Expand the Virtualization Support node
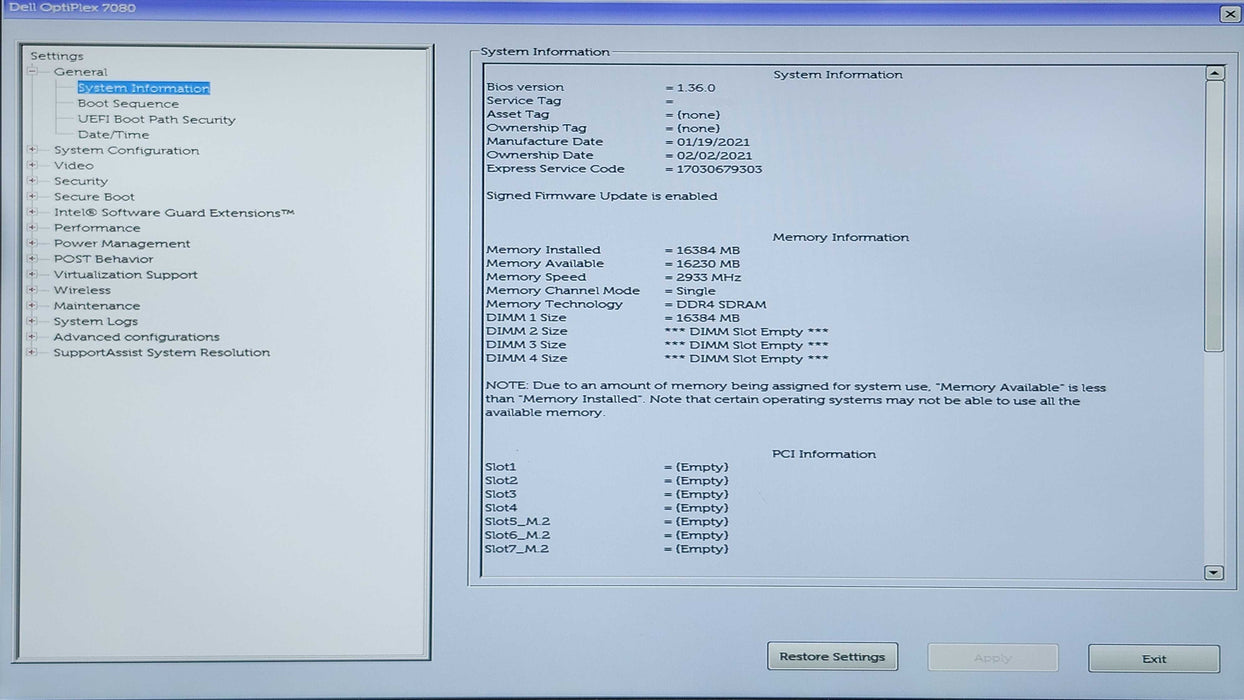The image size is (1244, 700). pos(33,275)
